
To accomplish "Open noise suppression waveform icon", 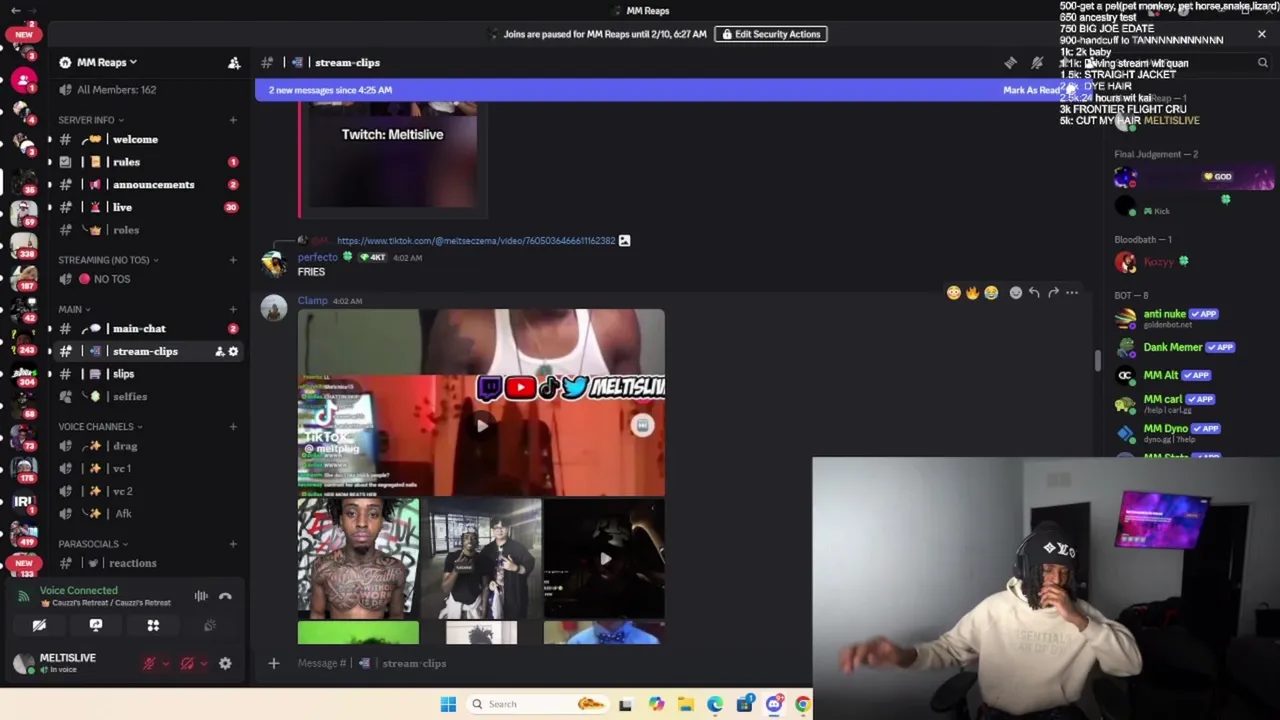I will click(201, 596).
